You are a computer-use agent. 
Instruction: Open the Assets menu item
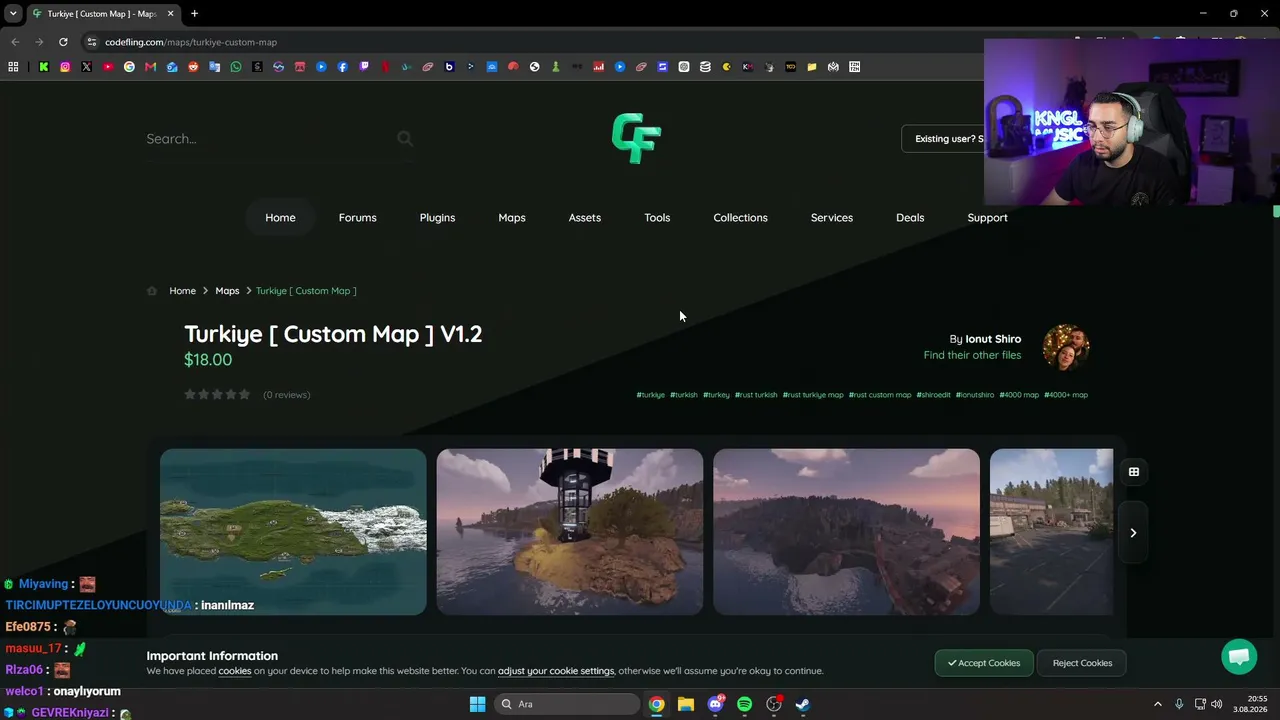click(x=585, y=218)
